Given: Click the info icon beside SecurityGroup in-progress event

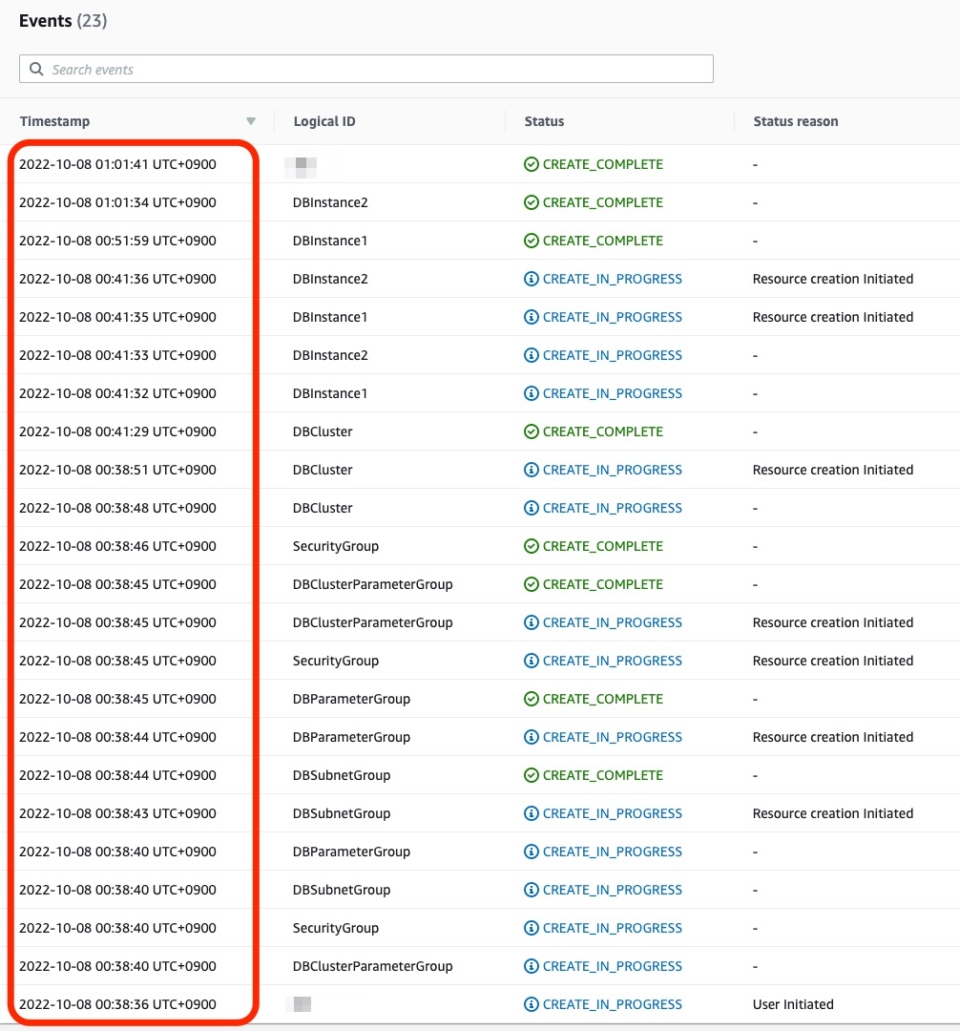Looking at the screenshot, I should point(530,660).
